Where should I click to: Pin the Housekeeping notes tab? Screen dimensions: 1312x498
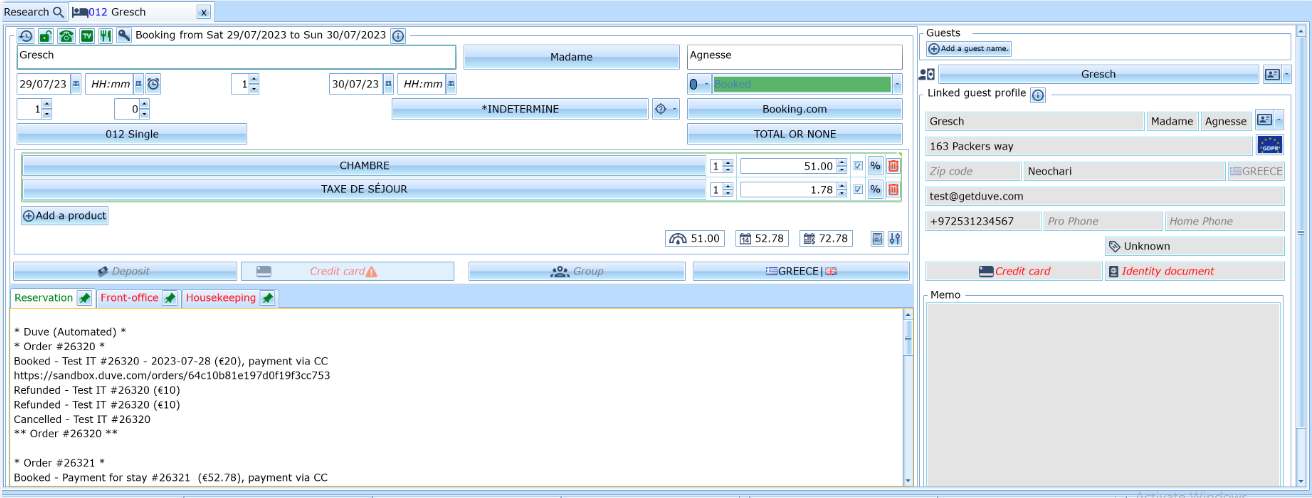pos(268,298)
